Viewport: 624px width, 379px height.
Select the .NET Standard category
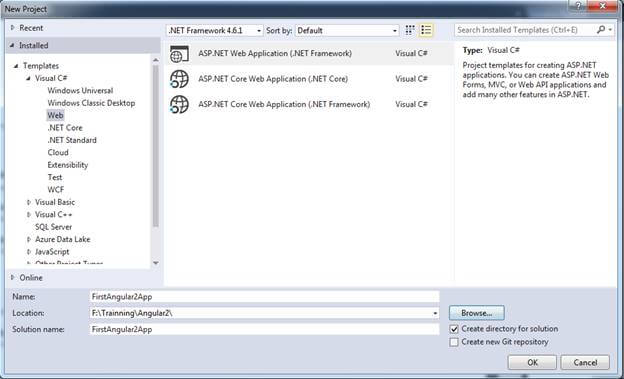pos(72,140)
